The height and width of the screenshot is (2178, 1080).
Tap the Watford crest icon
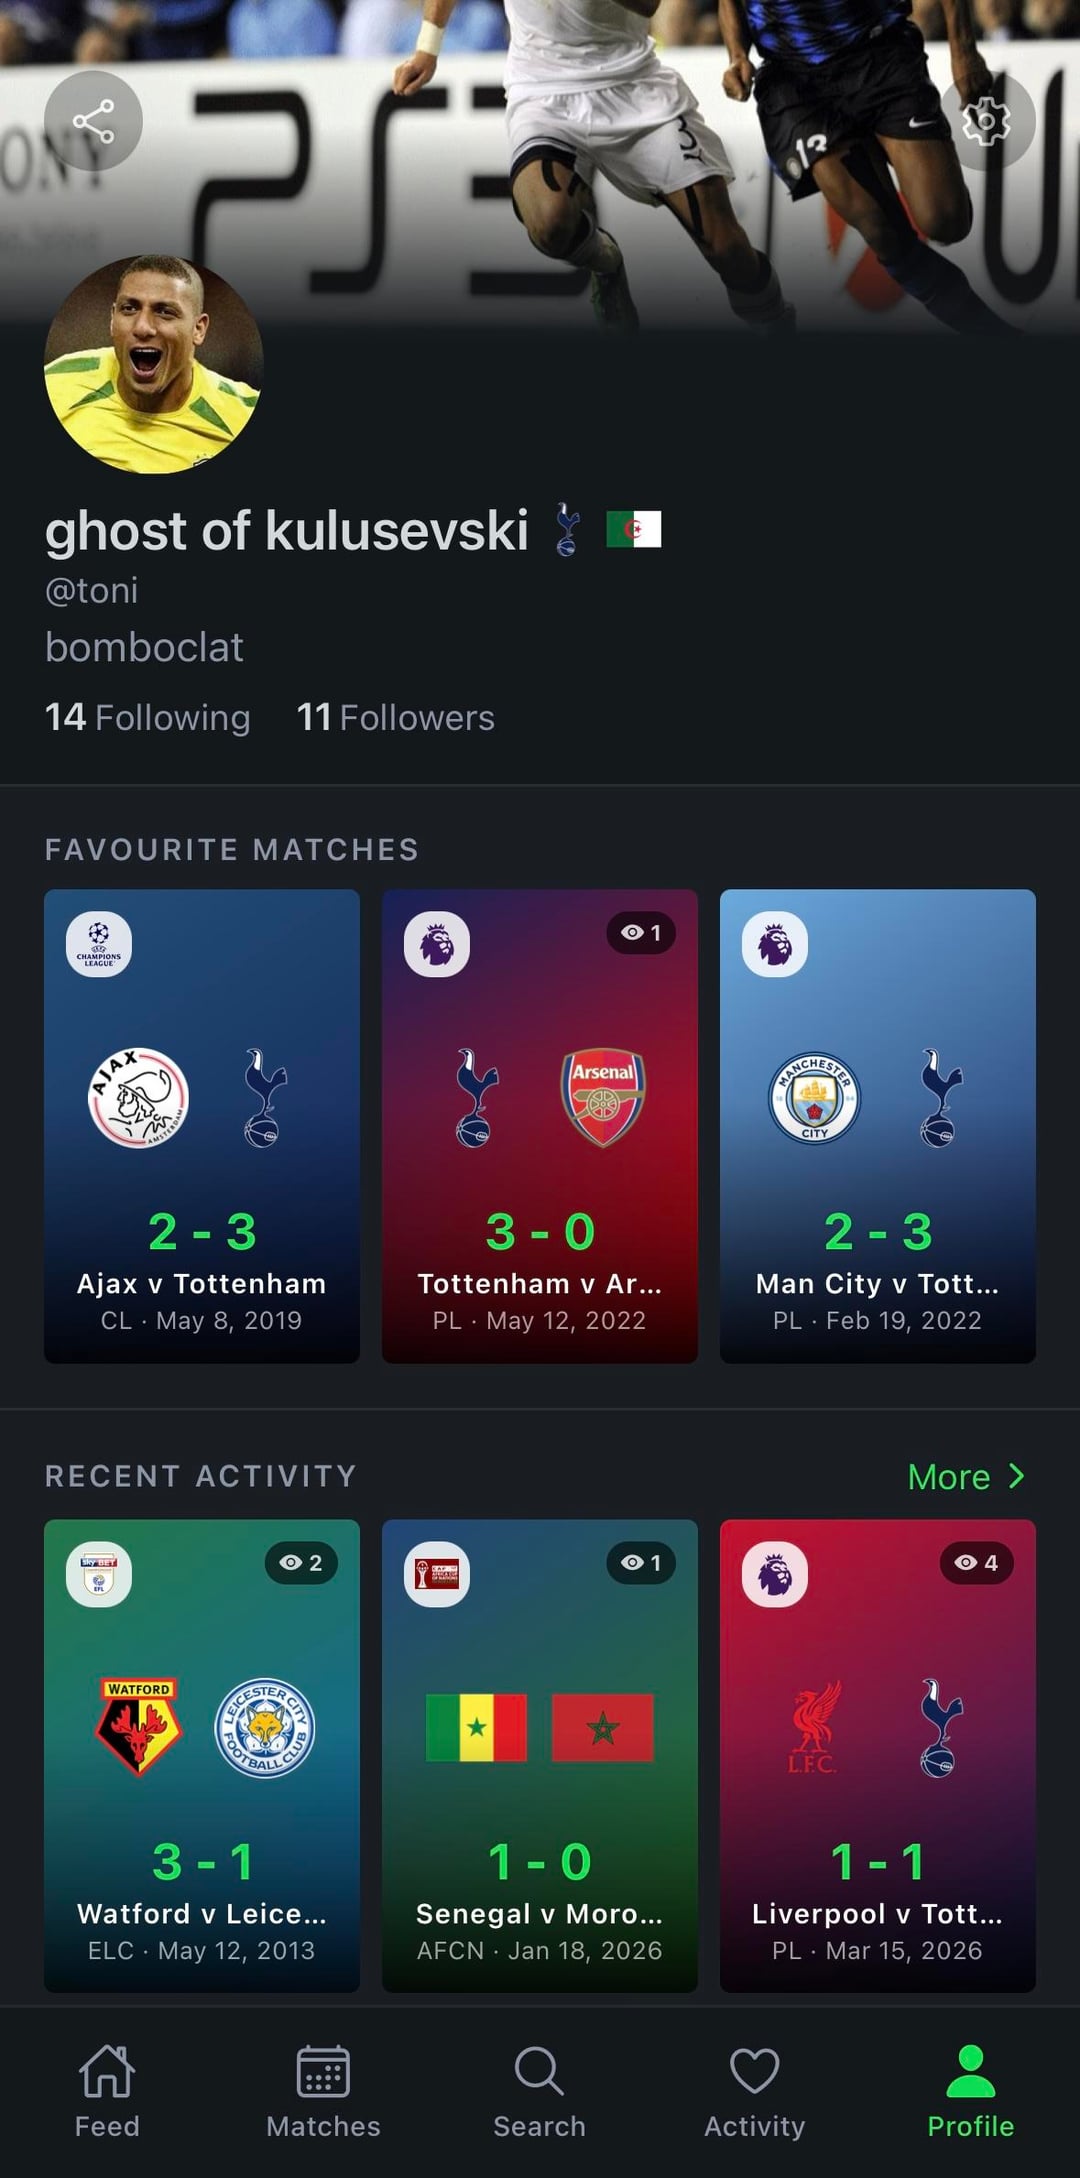tap(139, 1727)
